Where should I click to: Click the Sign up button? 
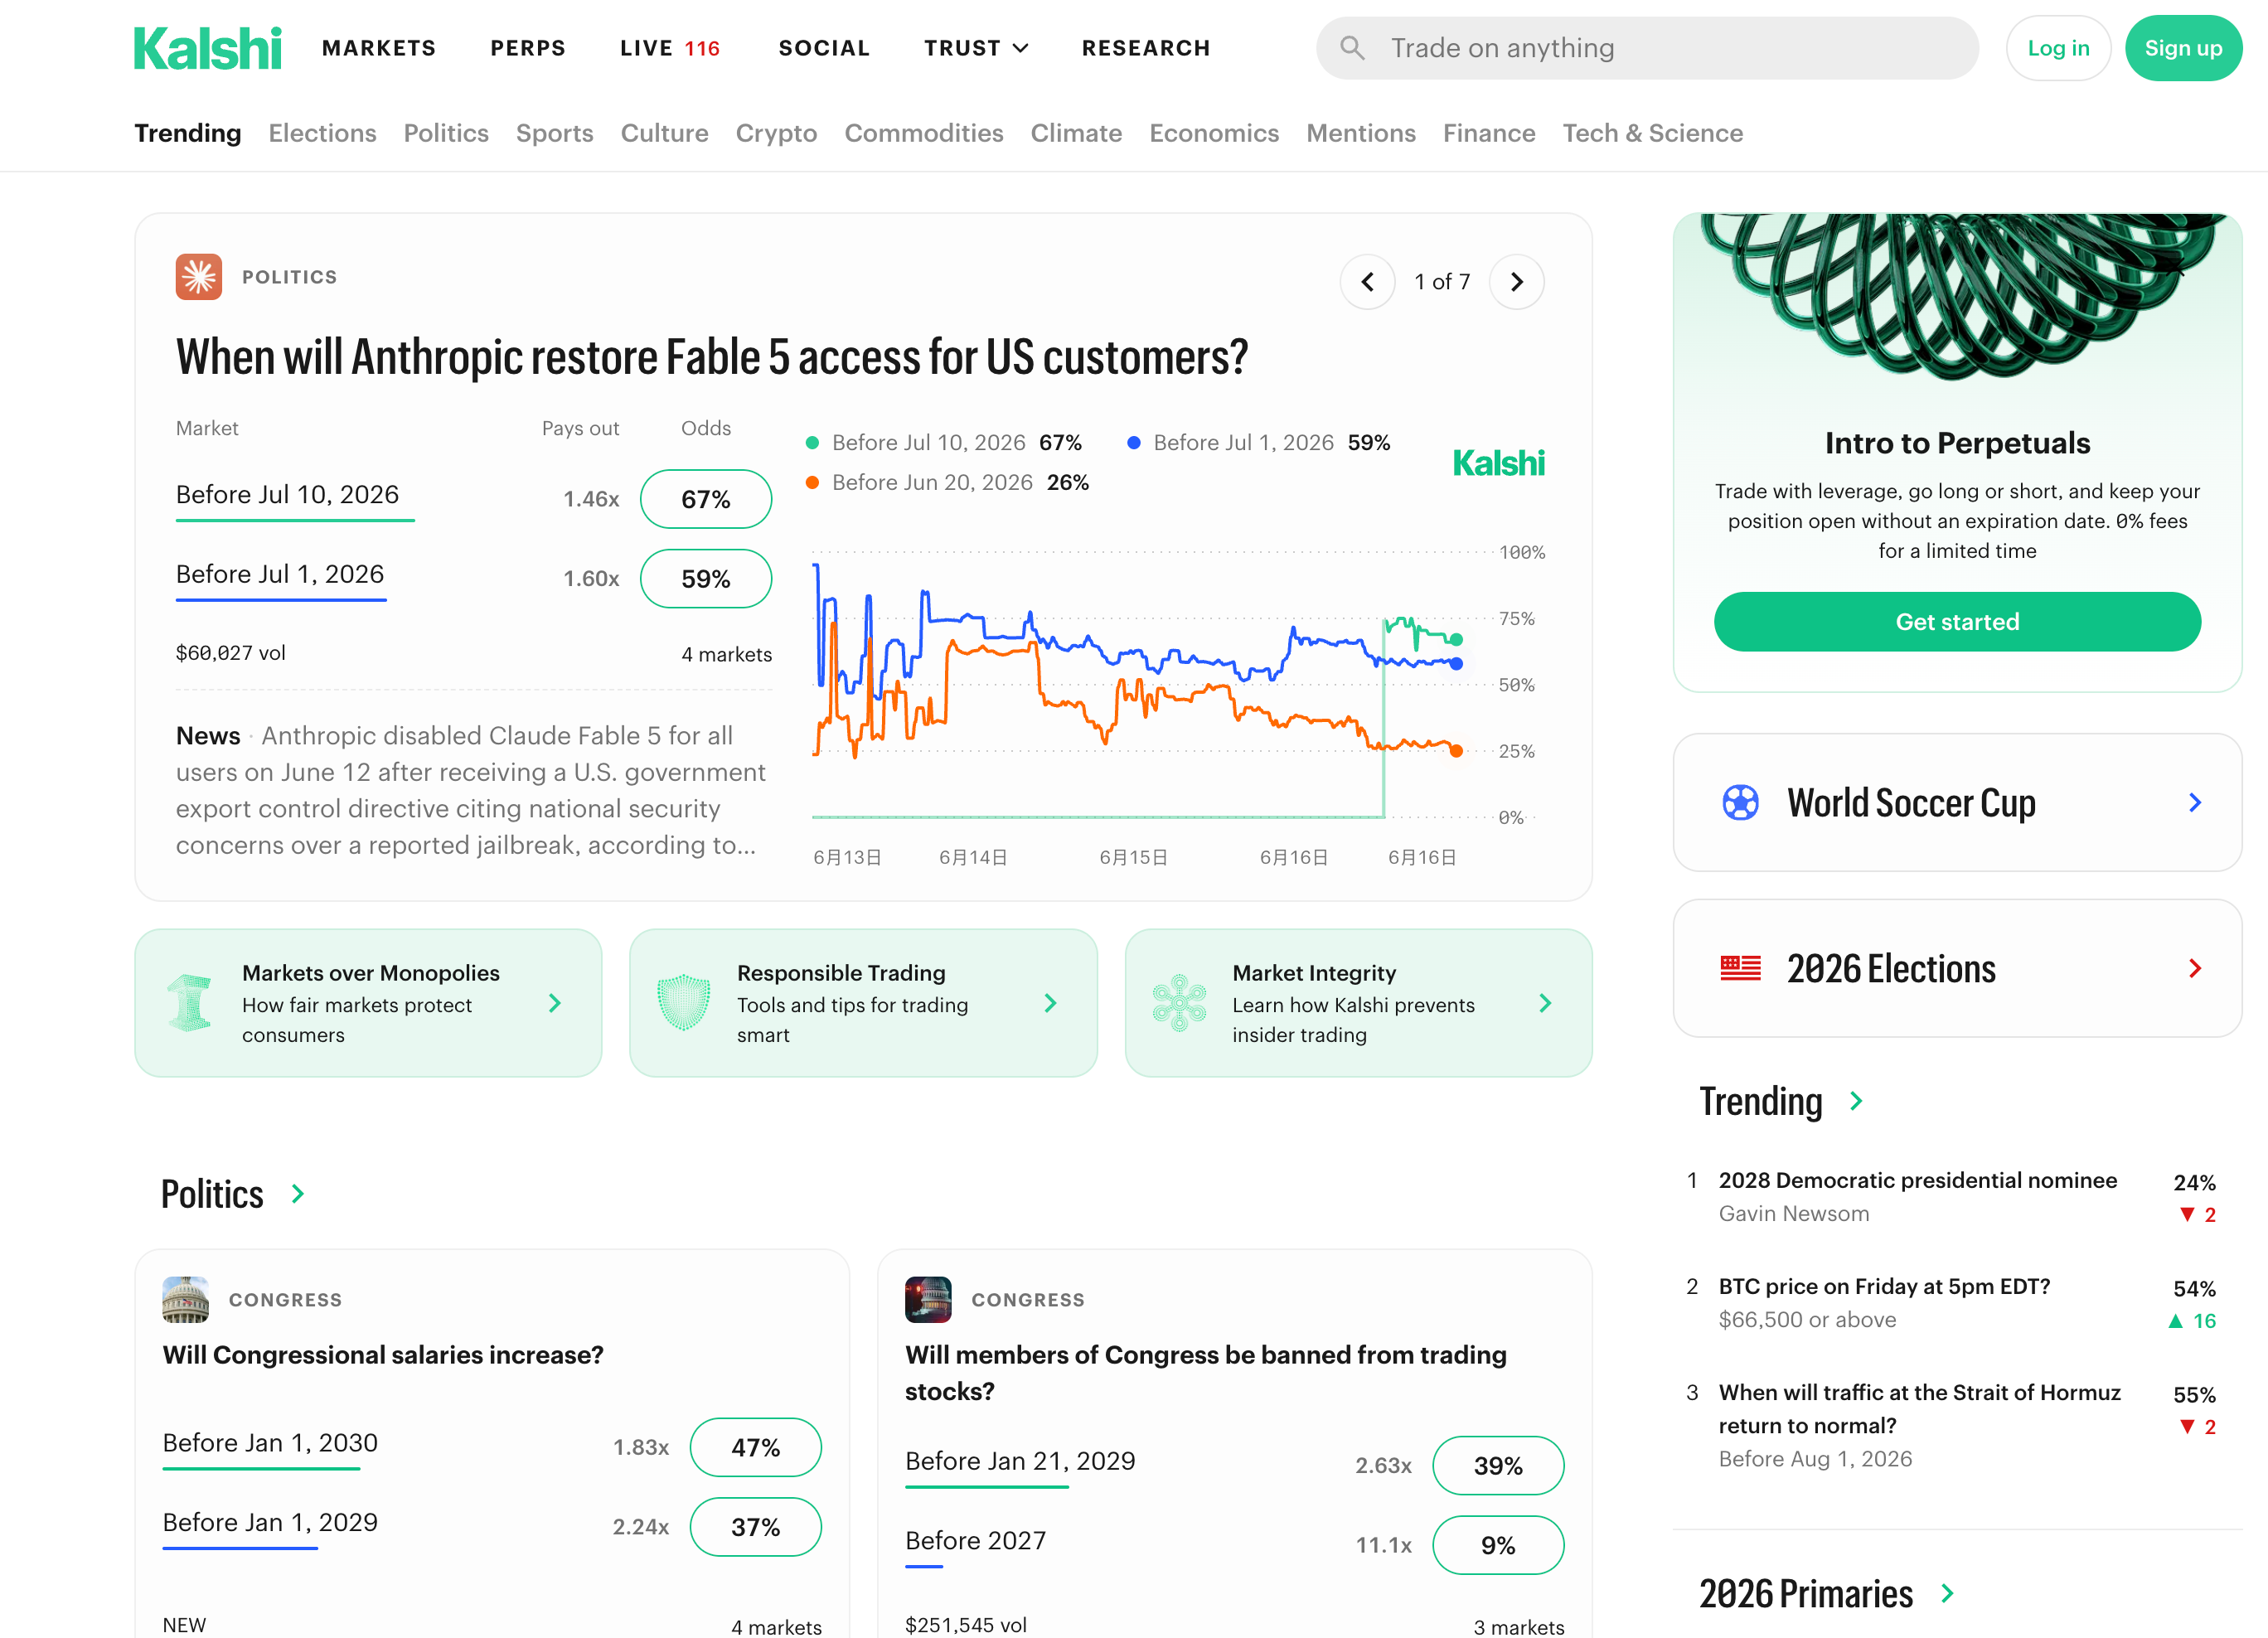(x=2183, y=48)
